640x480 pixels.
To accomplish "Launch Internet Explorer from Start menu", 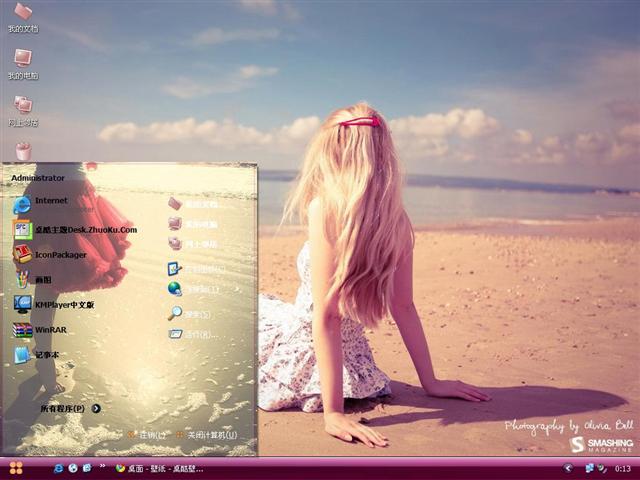I will pyautogui.click(x=50, y=201).
